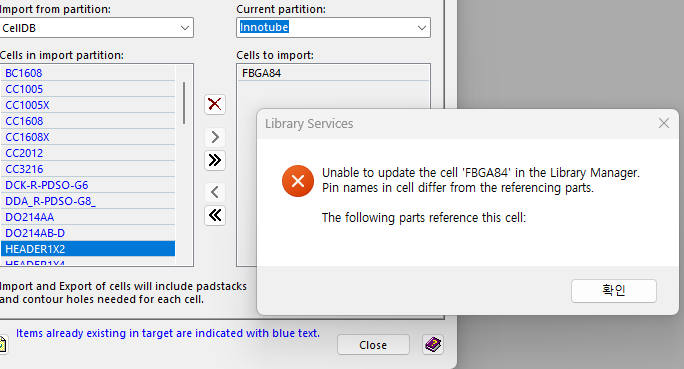Click the double right arrow include-all button

click(215, 160)
